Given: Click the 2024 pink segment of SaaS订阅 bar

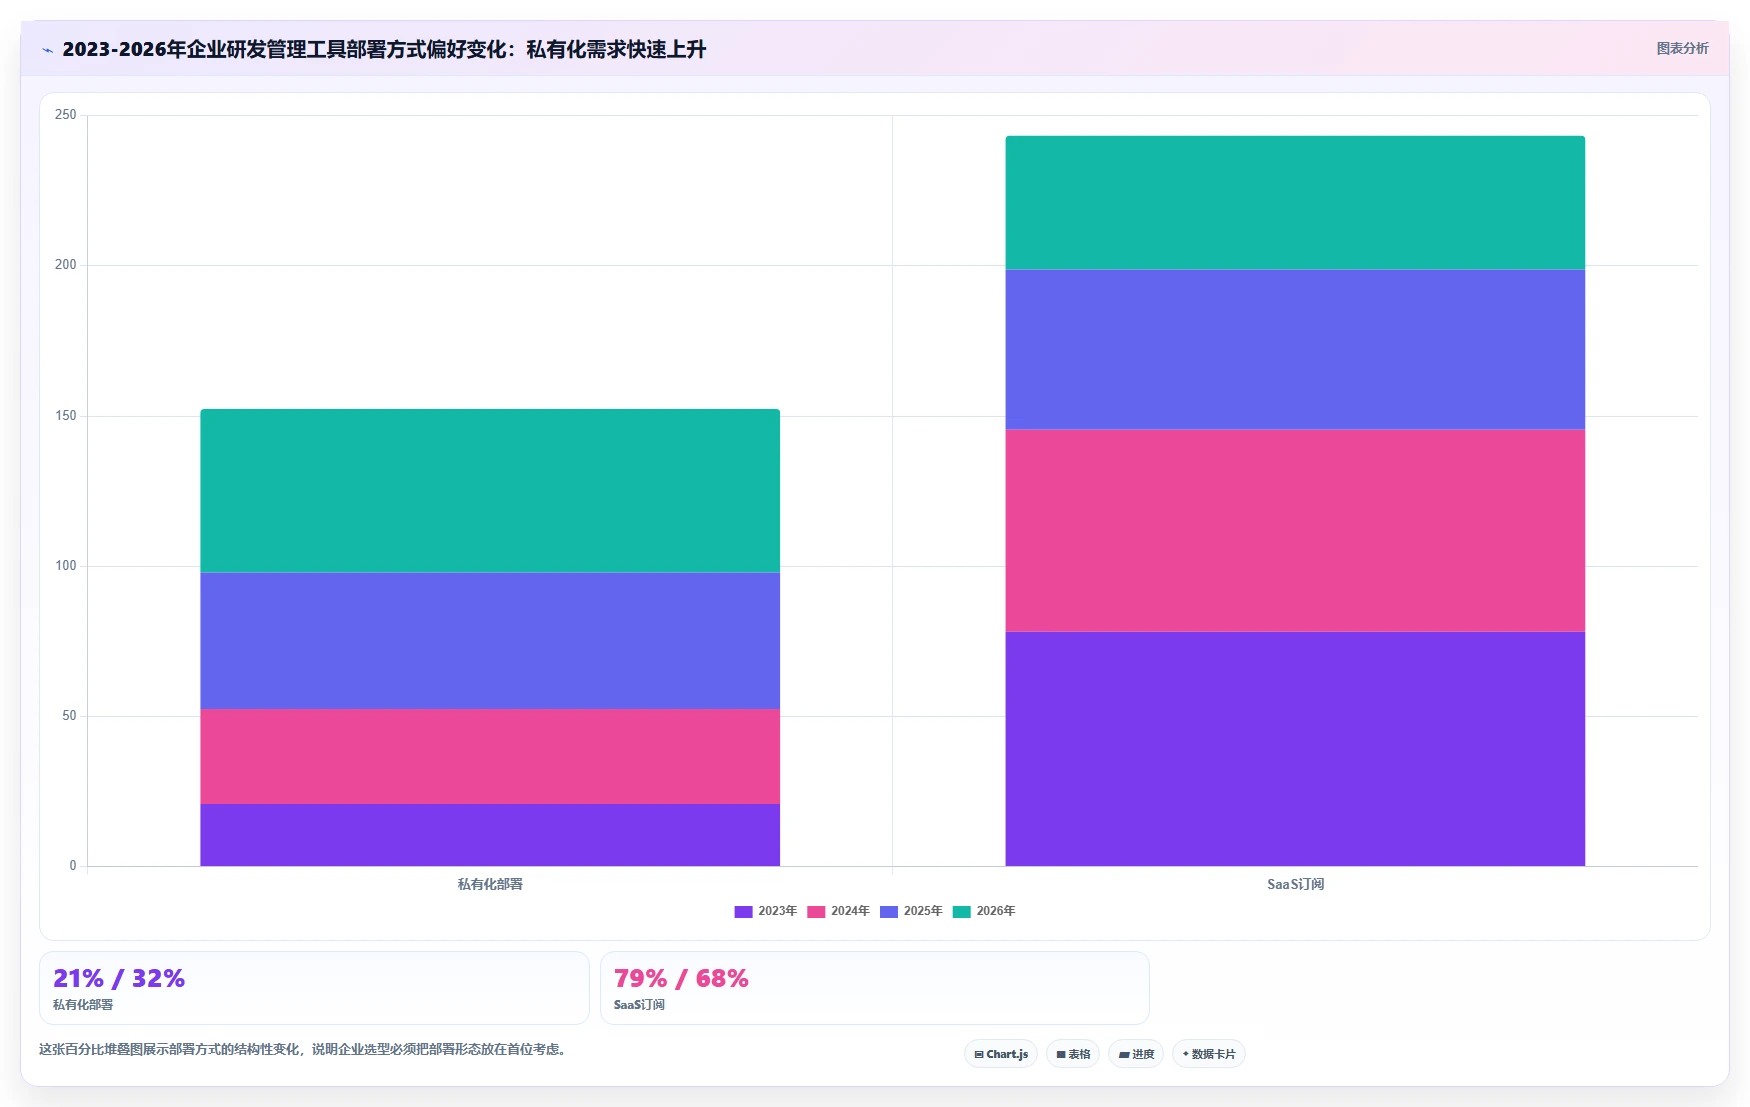Looking at the screenshot, I should click(x=1295, y=531).
